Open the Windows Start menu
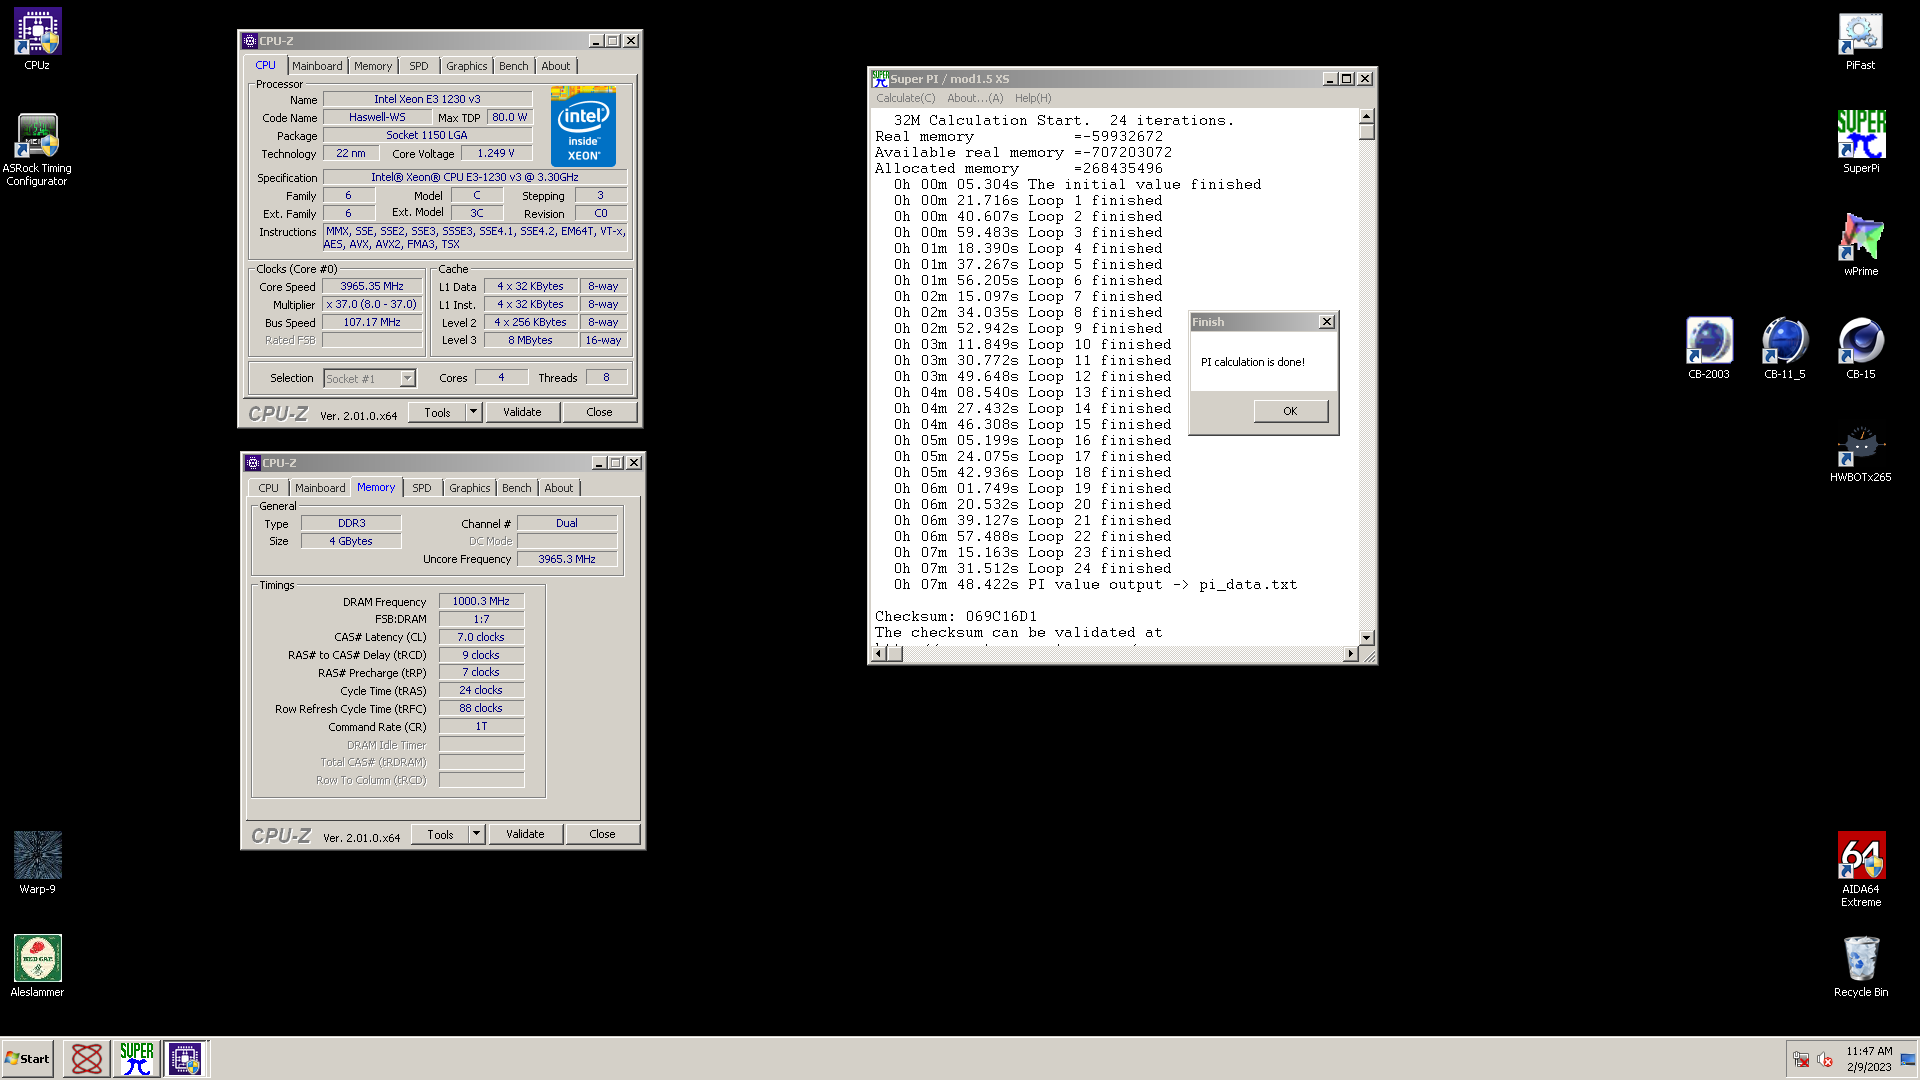1920x1080 pixels. pyautogui.click(x=27, y=1058)
